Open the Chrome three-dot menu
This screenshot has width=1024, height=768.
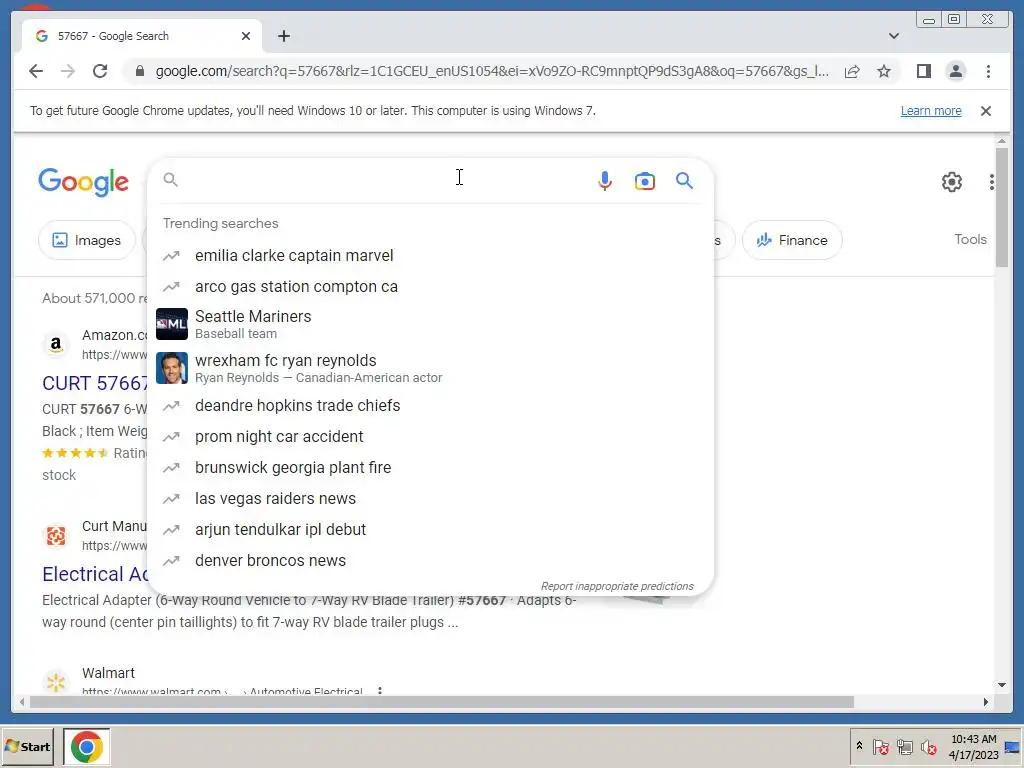(x=988, y=71)
